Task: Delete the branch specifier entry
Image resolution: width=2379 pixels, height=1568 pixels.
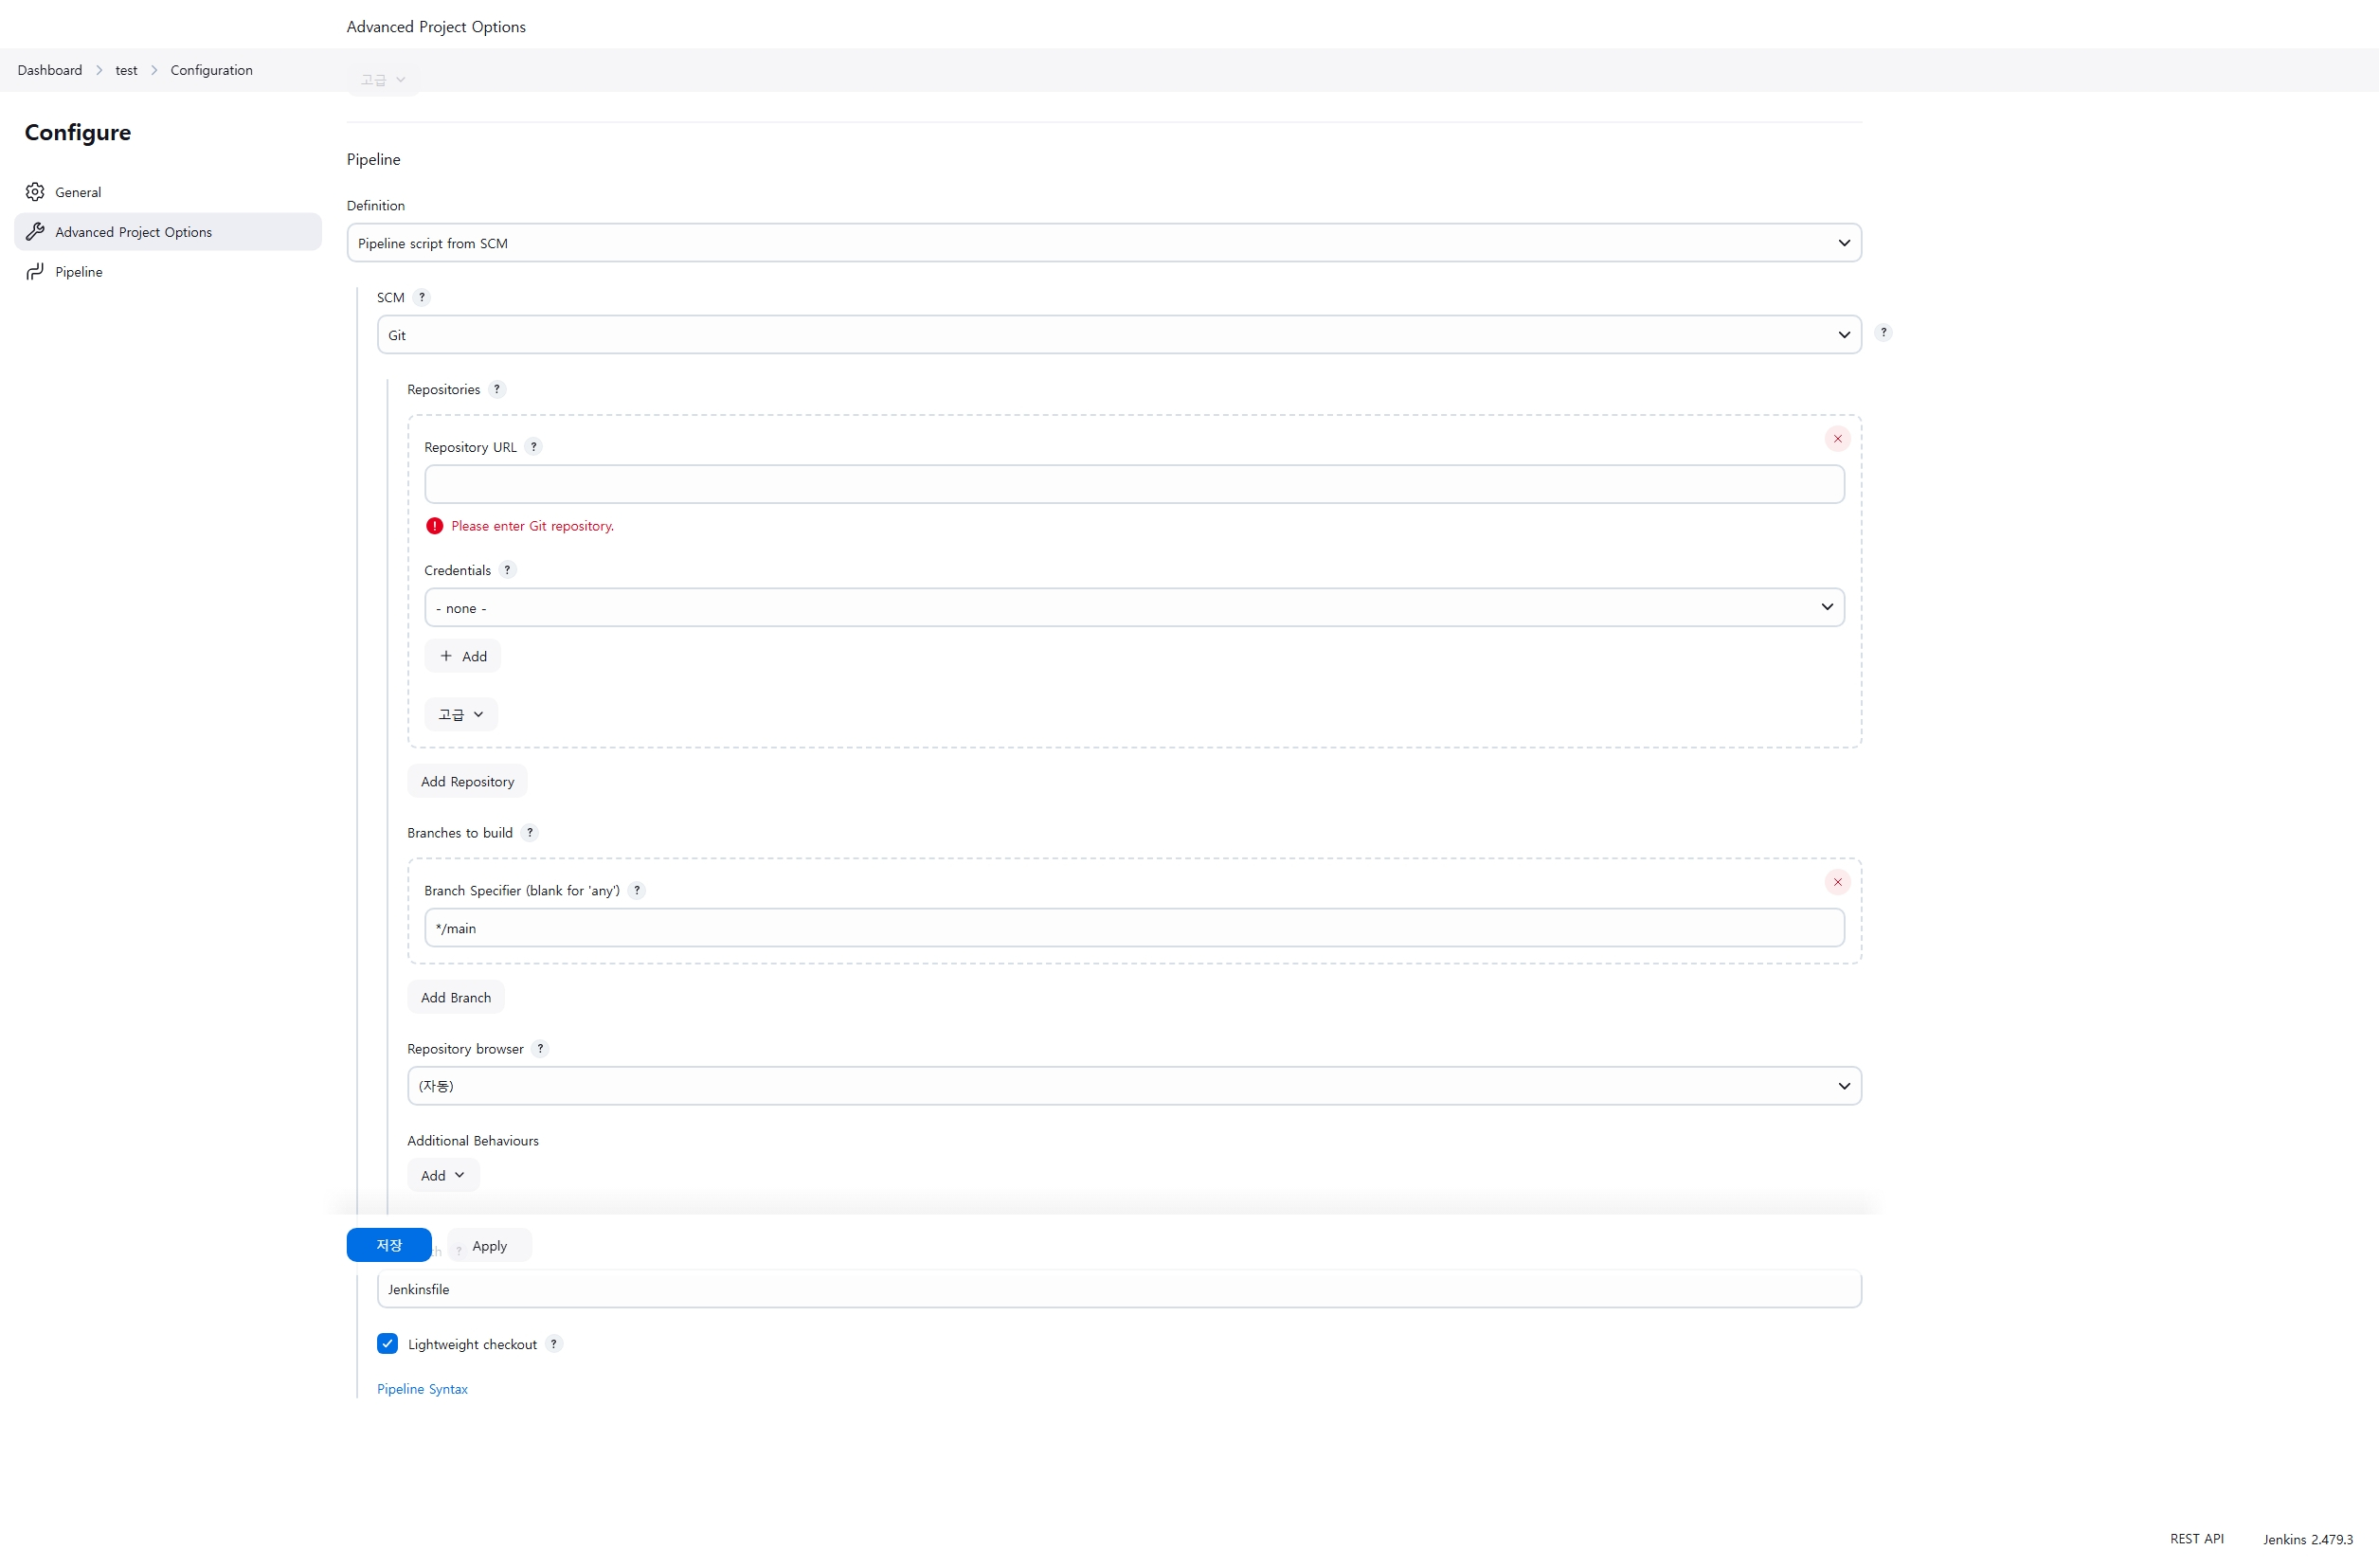Action: [x=1837, y=882]
